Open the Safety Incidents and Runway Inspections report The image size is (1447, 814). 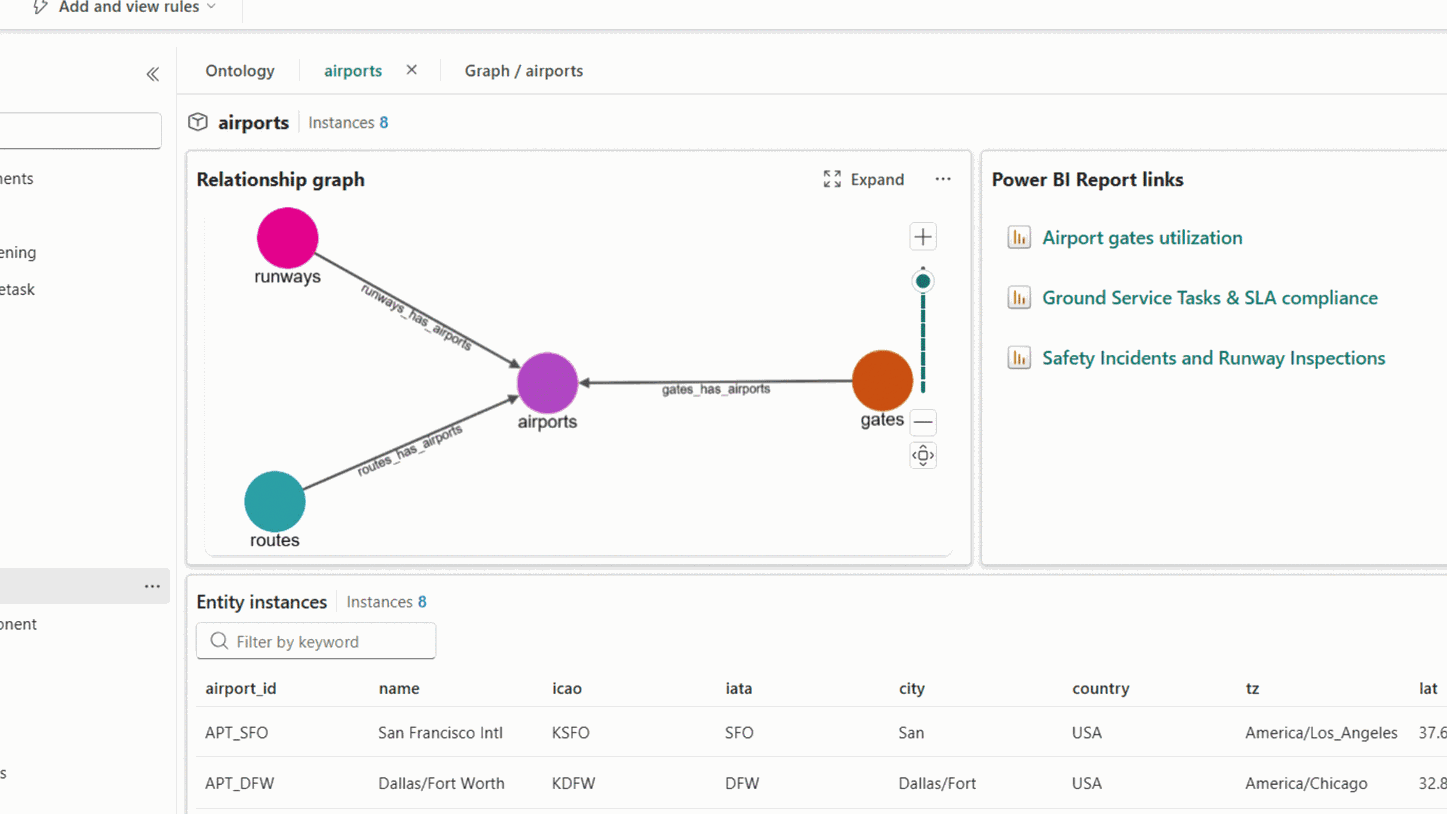[1213, 357]
